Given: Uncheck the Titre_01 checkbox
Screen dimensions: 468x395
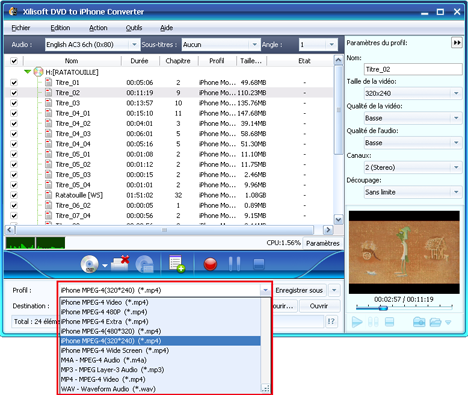Looking at the screenshot, I should pyautogui.click(x=14, y=82).
